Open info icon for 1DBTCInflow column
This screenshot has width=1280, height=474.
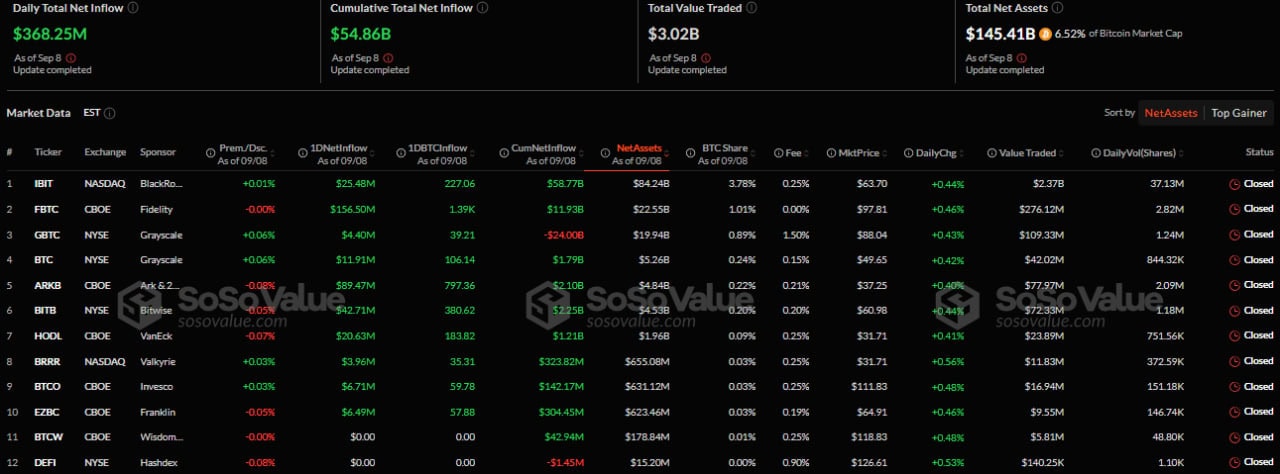(x=401, y=153)
